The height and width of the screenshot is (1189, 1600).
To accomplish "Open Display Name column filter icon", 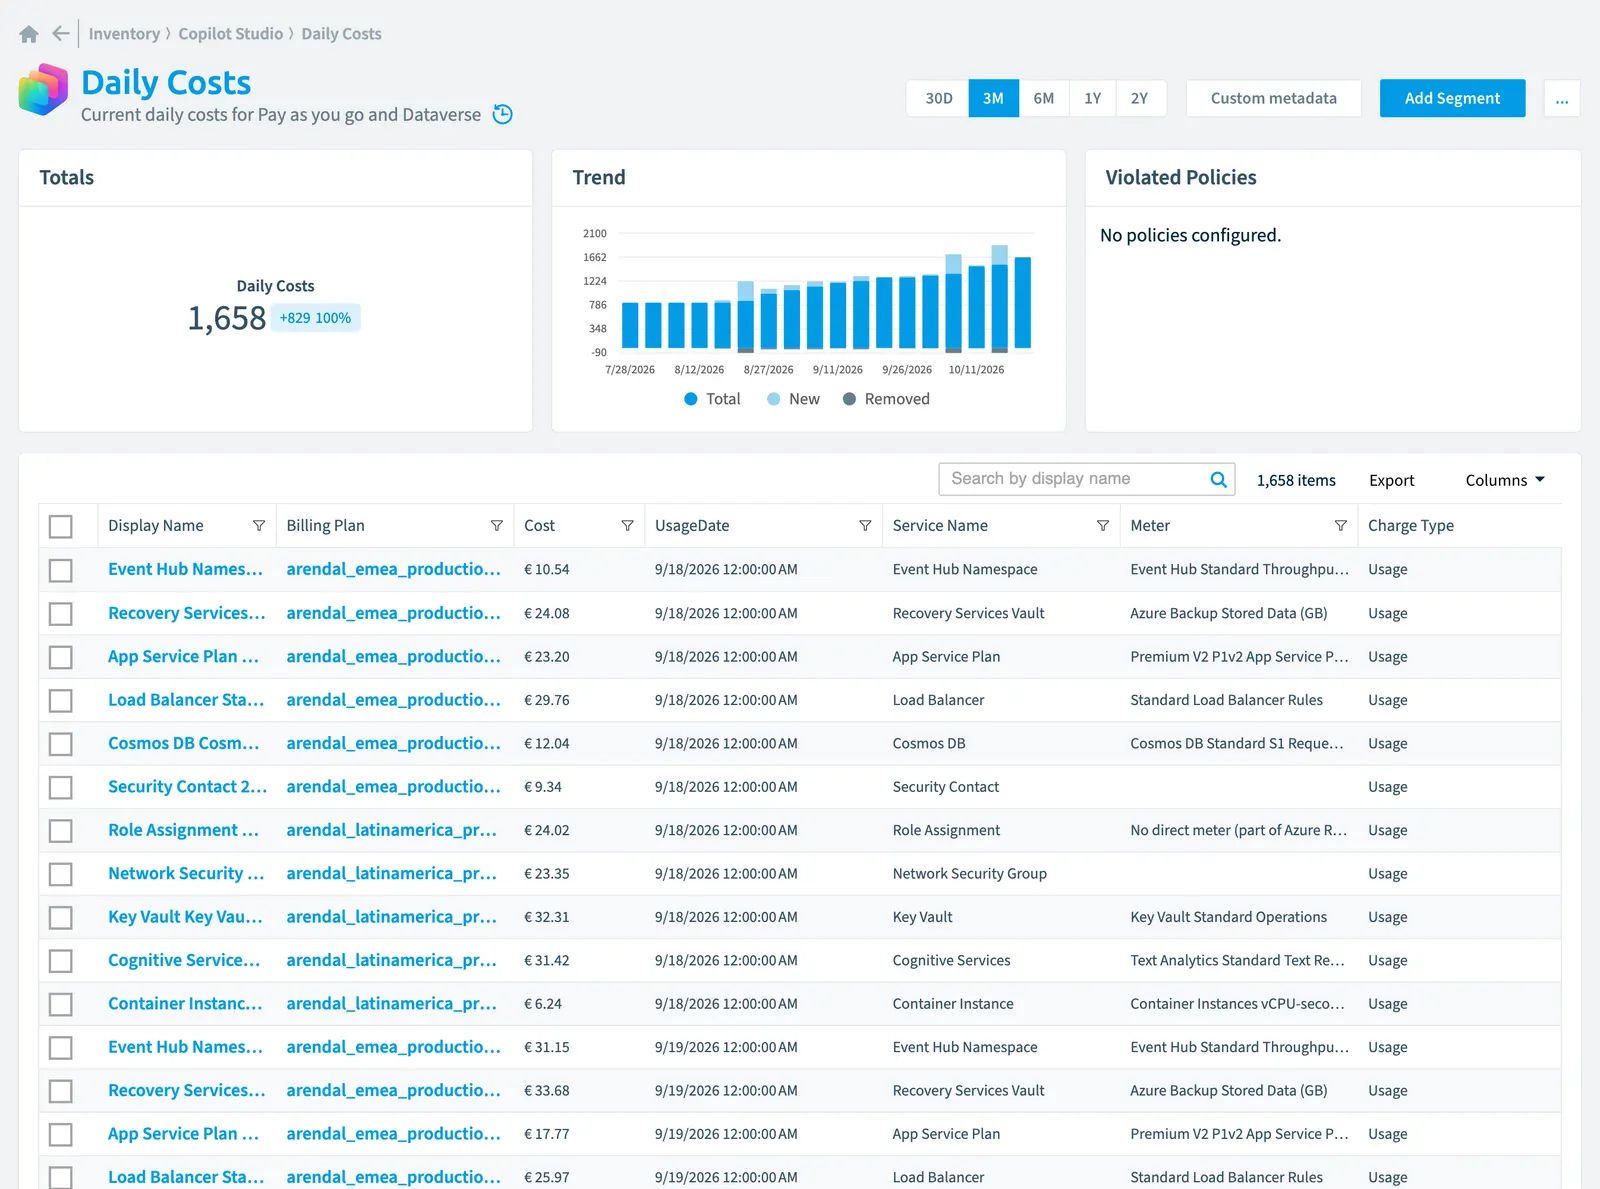I will tap(259, 526).
